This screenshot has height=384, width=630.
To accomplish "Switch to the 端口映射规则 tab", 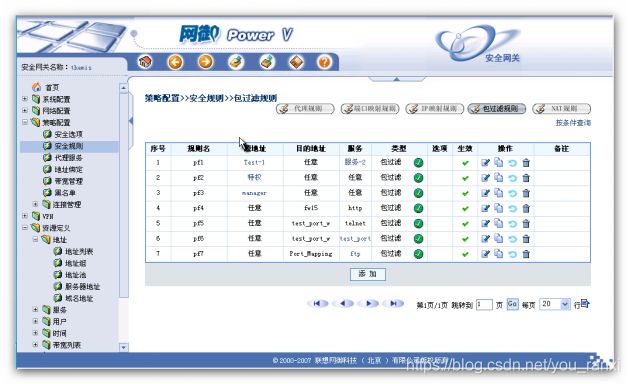I will tap(370, 108).
